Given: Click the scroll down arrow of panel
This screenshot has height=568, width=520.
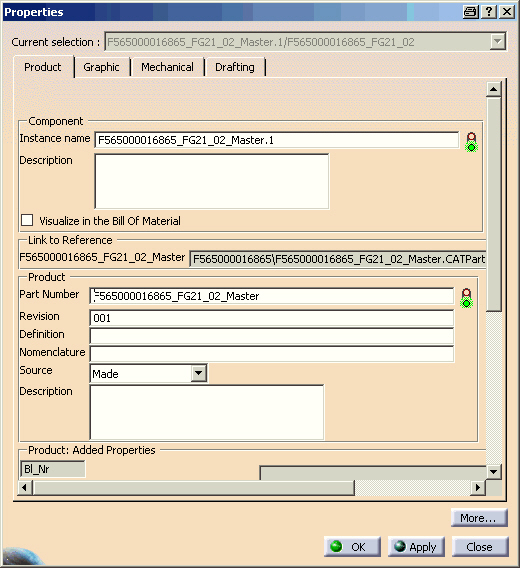Looking at the screenshot, I should point(494,472).
